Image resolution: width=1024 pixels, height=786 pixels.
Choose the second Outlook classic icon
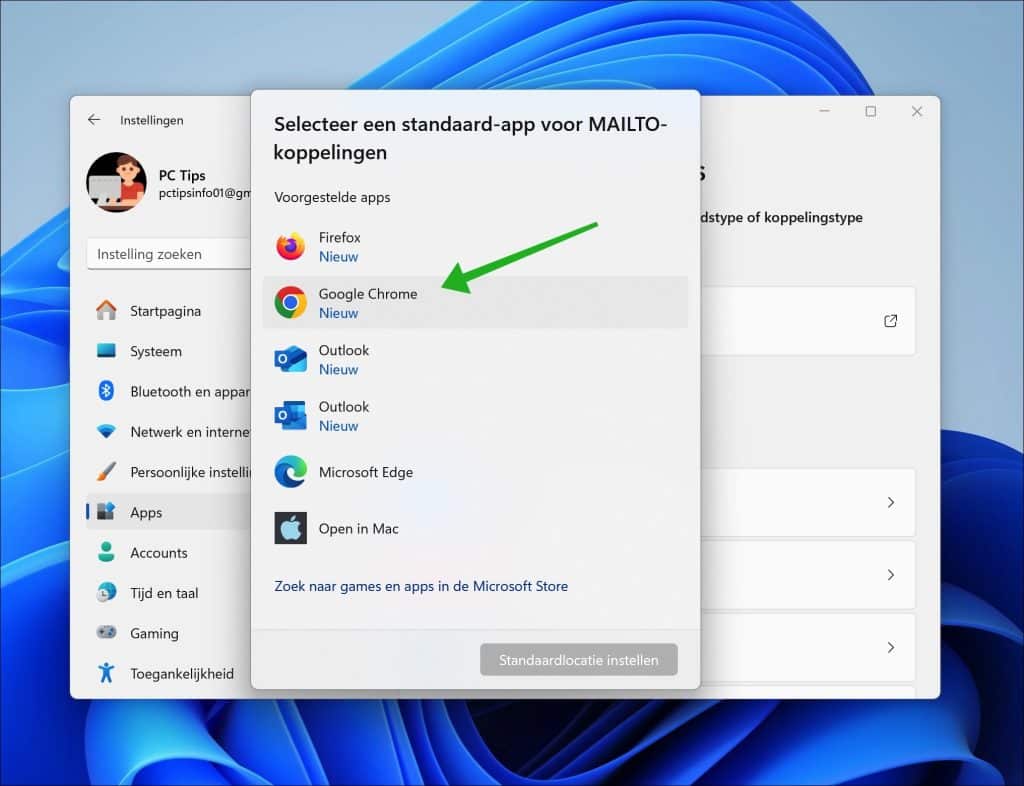click(291, 416)
